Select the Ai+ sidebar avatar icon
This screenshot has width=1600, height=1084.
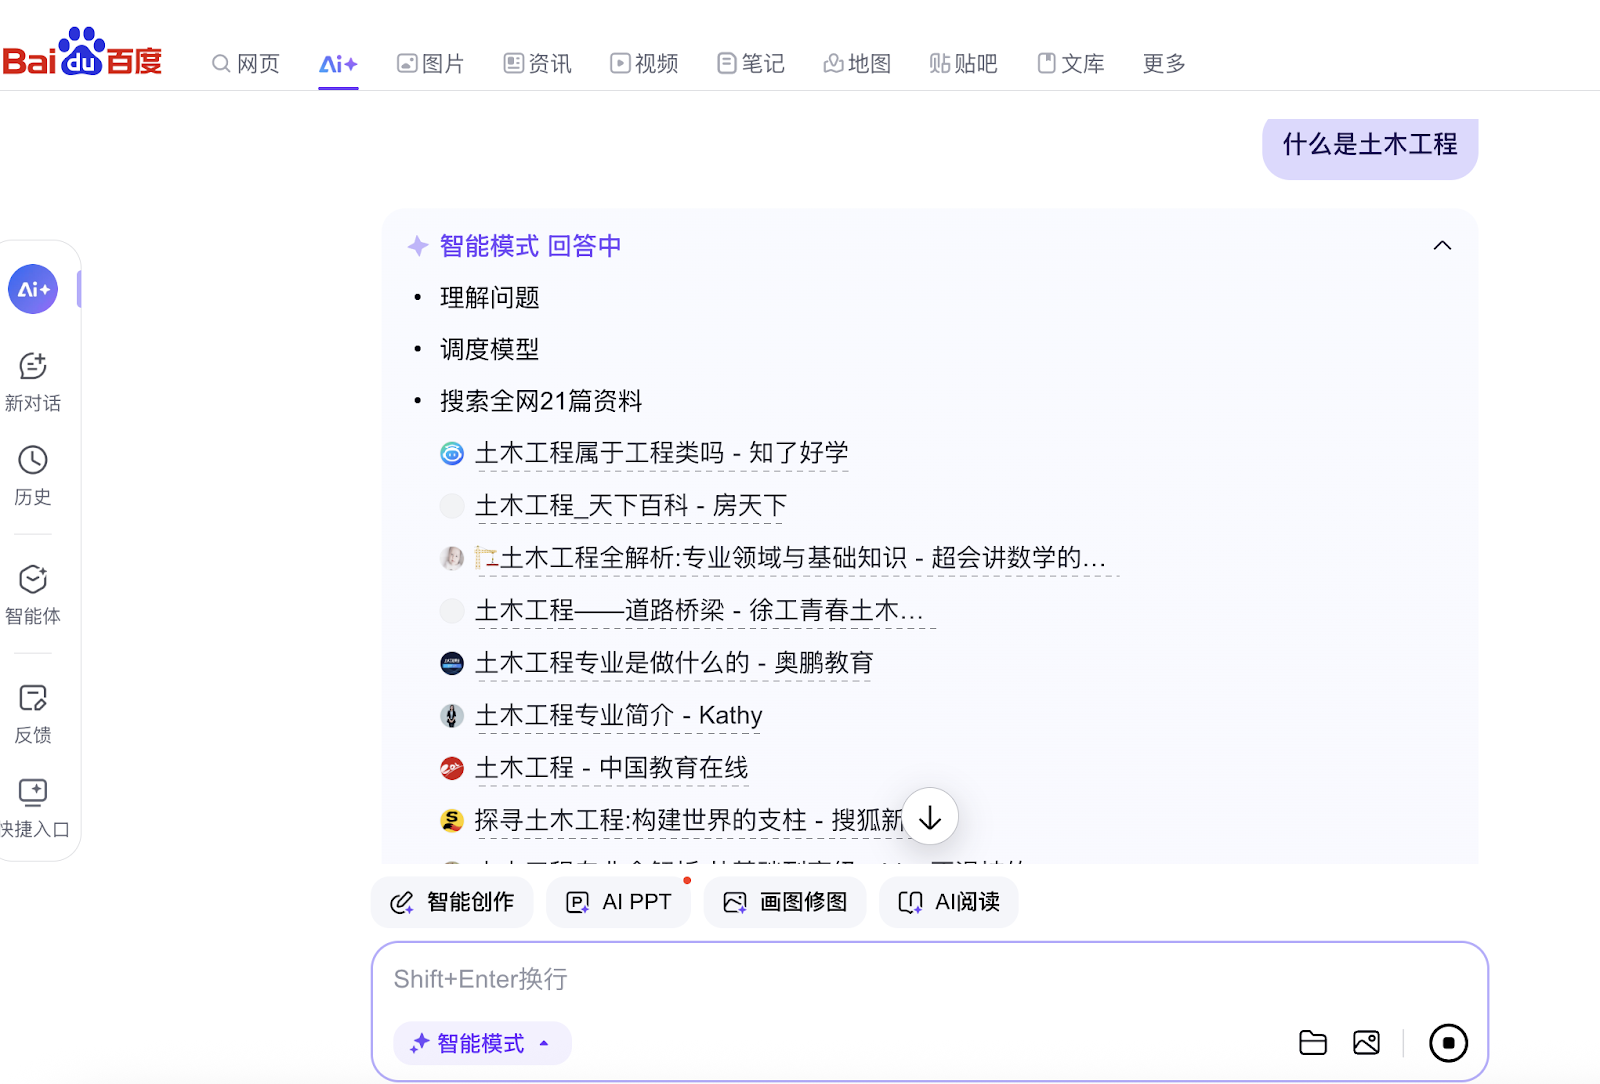(33, 288)
